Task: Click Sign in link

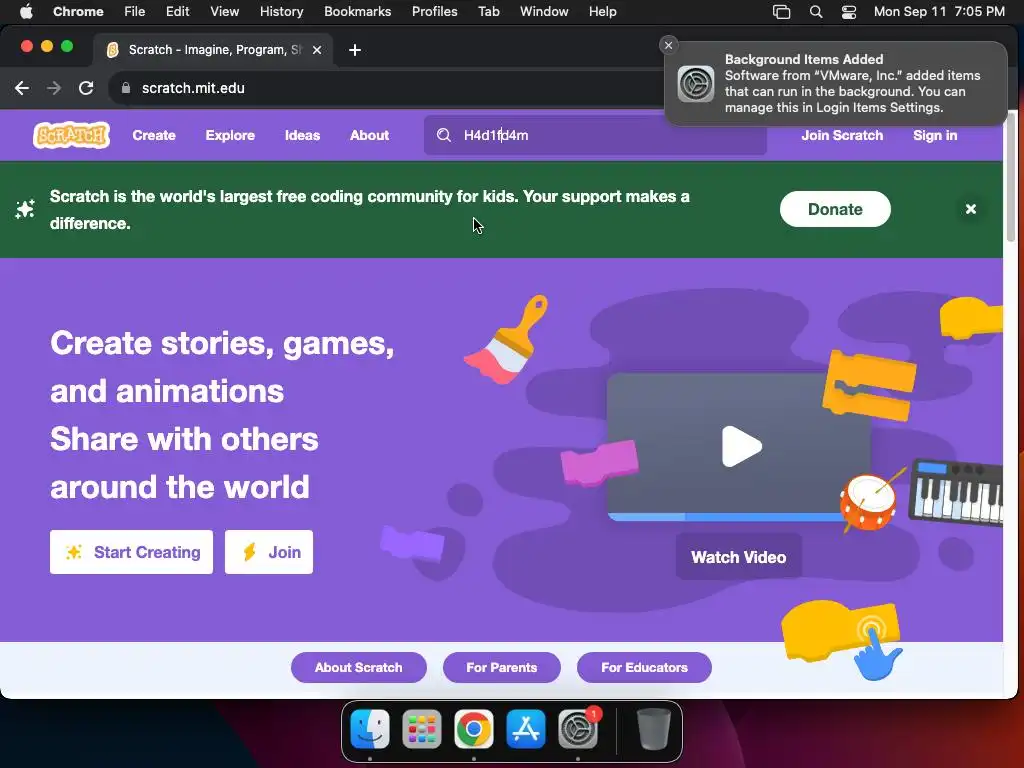Action: [935, 135]
